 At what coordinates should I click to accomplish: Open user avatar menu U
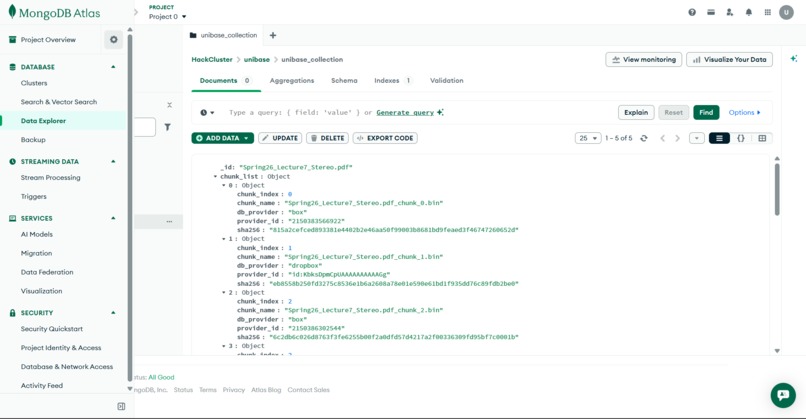pos(786,12)
